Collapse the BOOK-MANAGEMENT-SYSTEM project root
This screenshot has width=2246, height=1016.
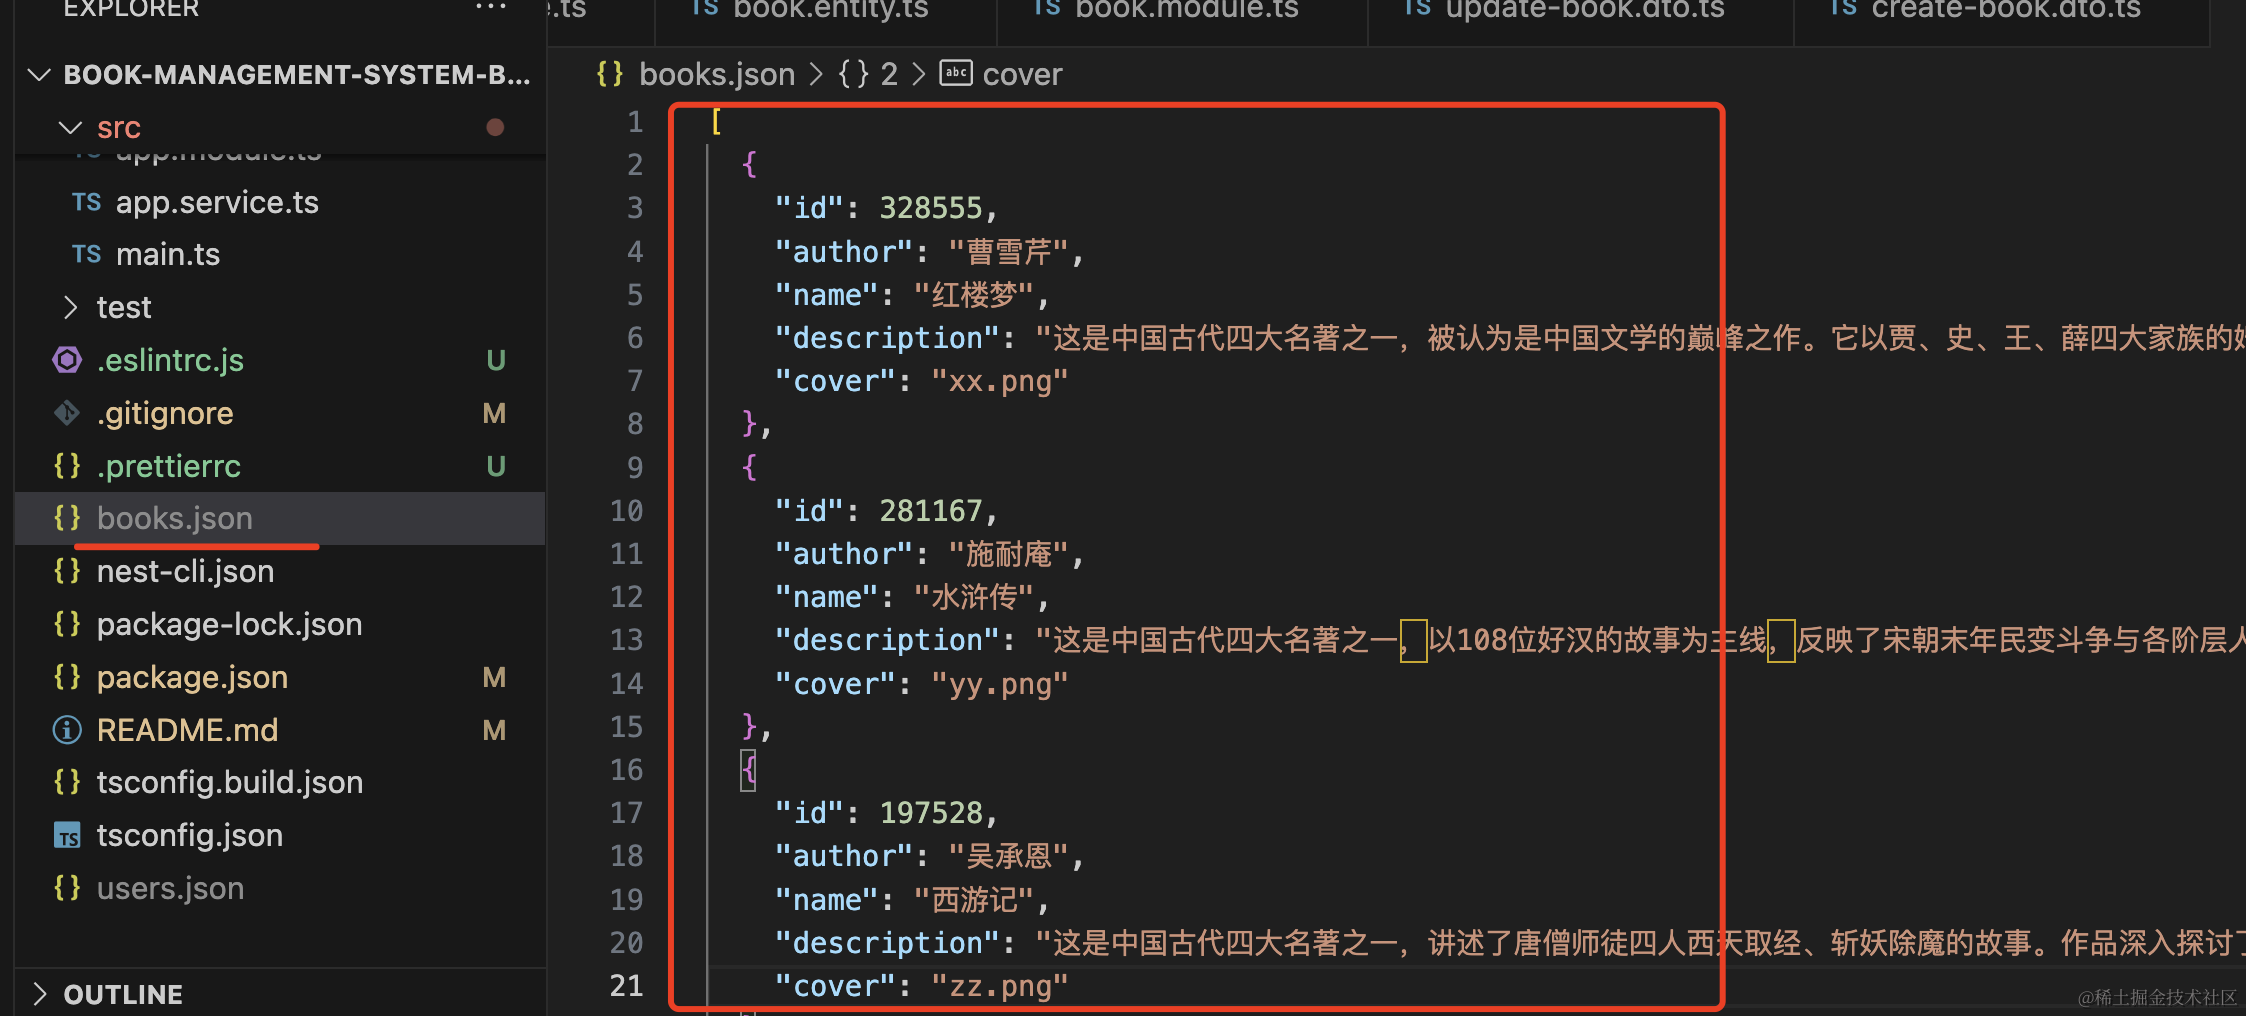coord(40,75)
